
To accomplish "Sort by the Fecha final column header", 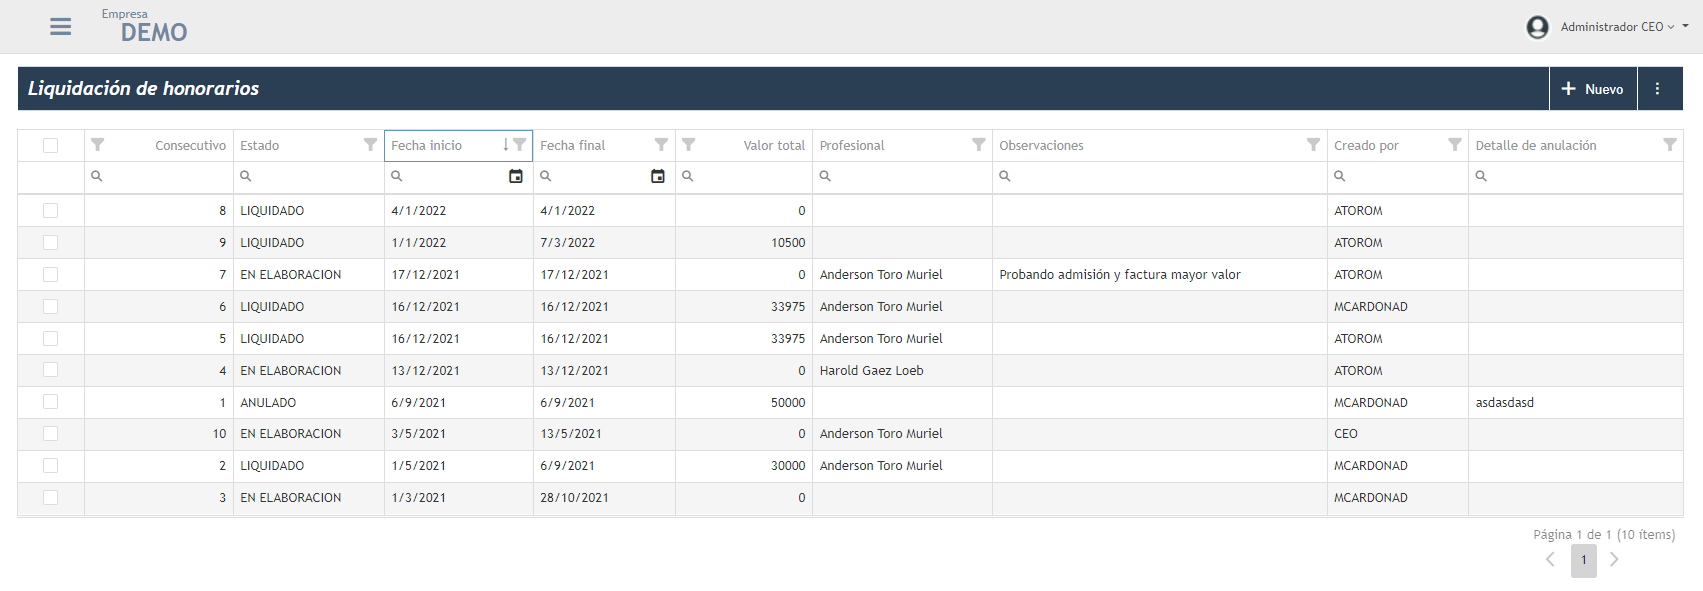I will pos(573,146).
